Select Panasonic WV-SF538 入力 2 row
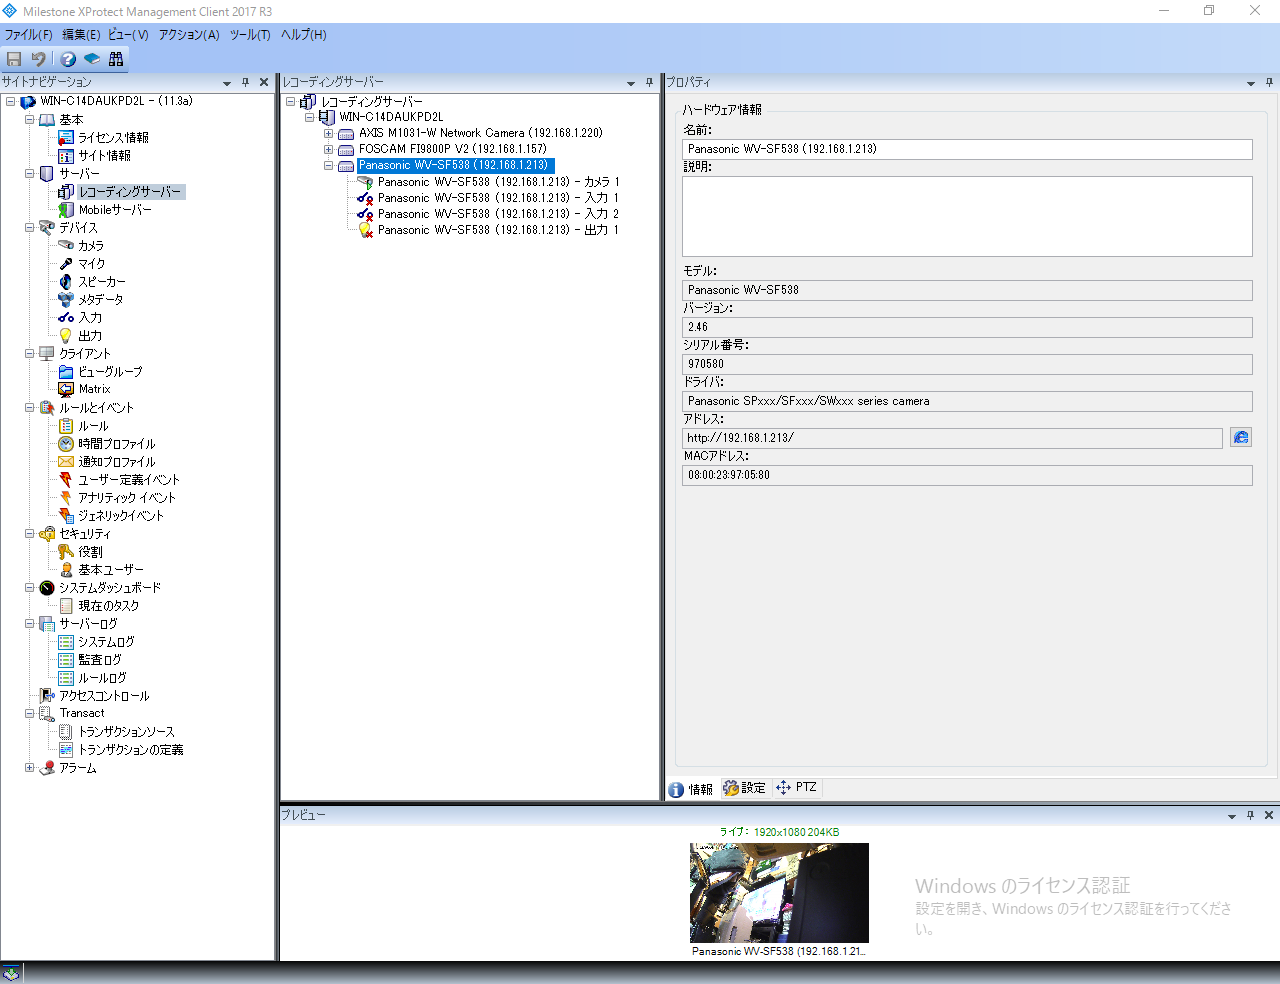Viewport: 1280px width, 984px height. coord(498,214)
